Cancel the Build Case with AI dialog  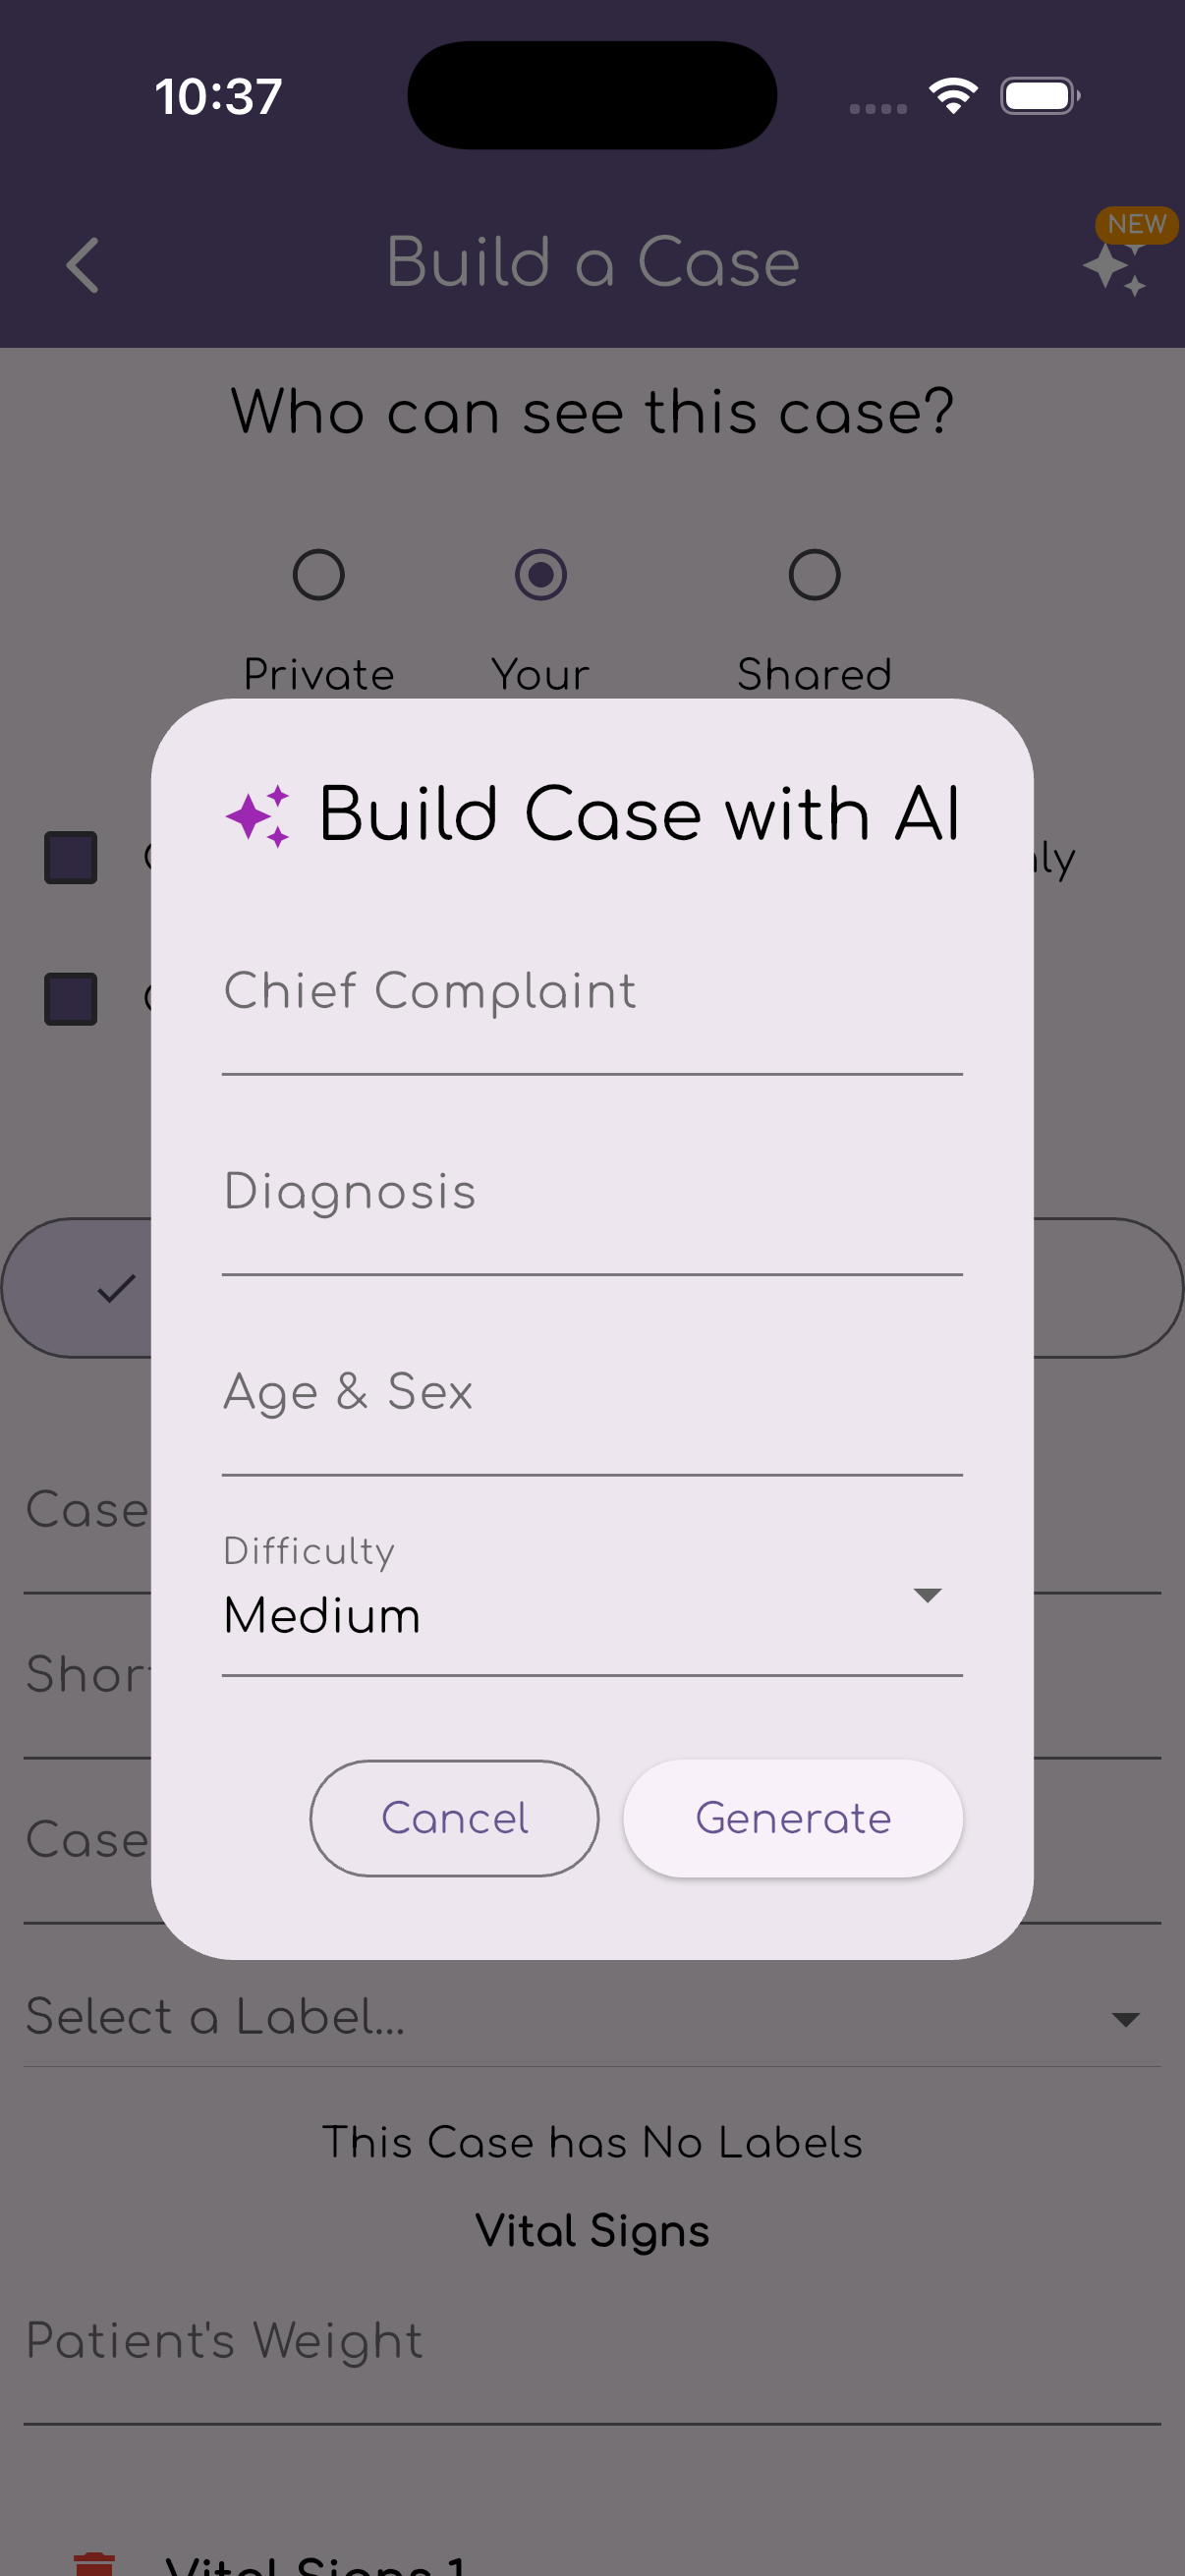click(x=454, y=1819)
